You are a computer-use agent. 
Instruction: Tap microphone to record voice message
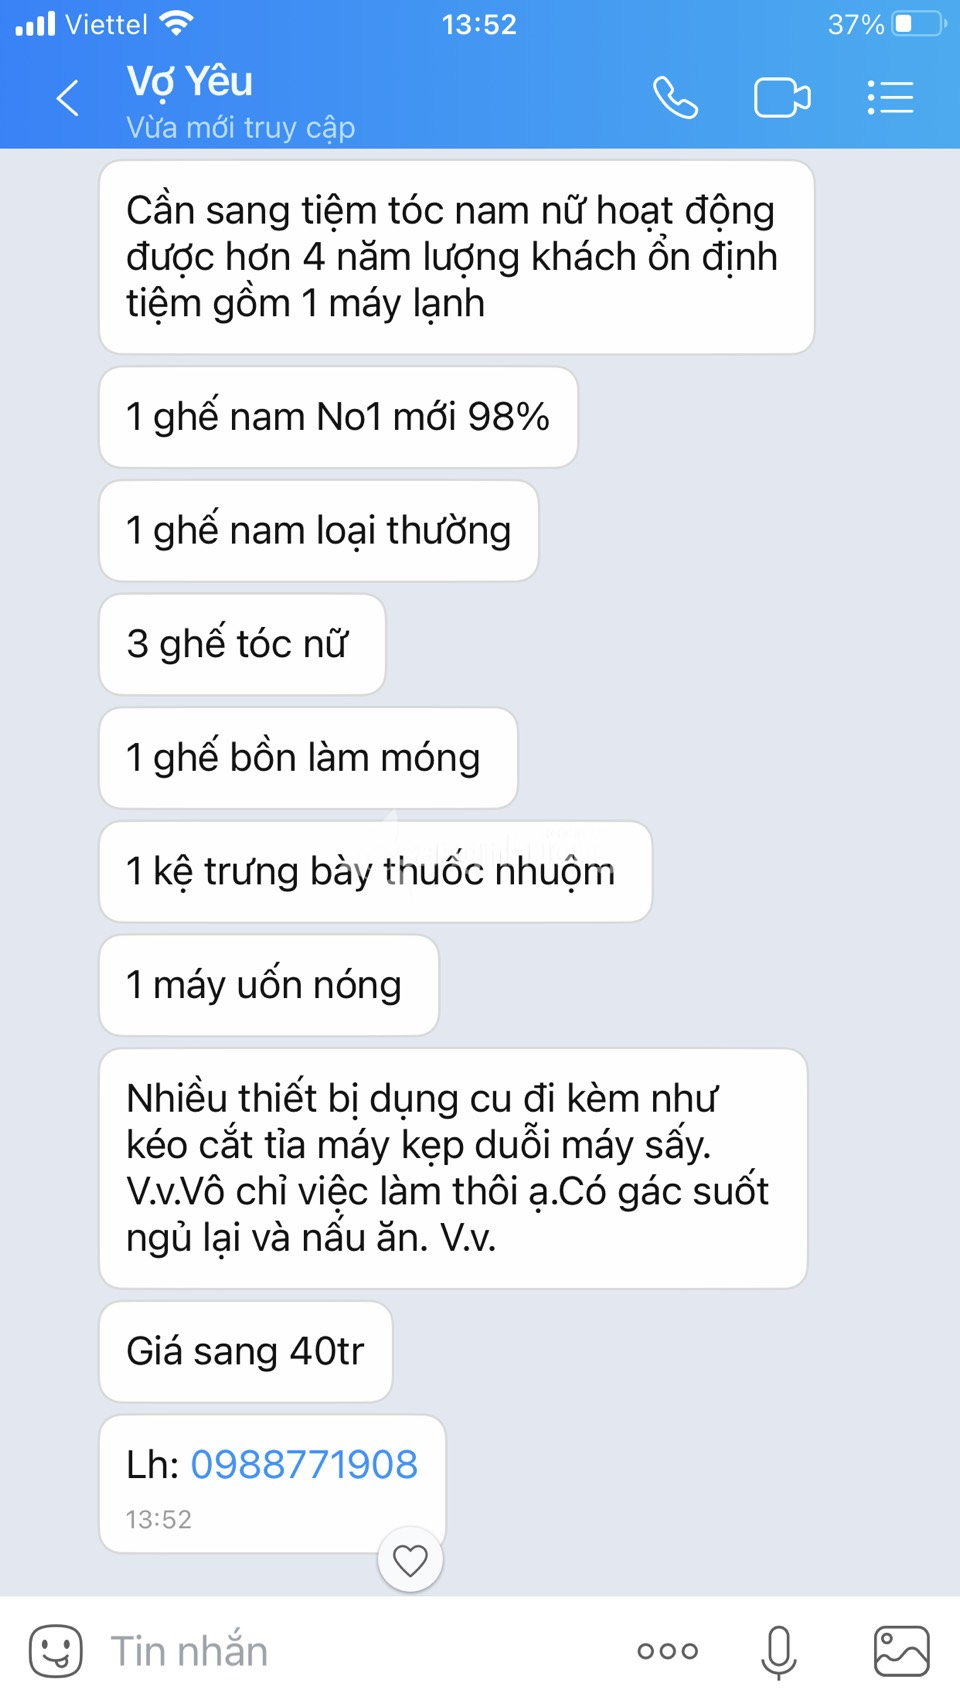[779, 1652]
